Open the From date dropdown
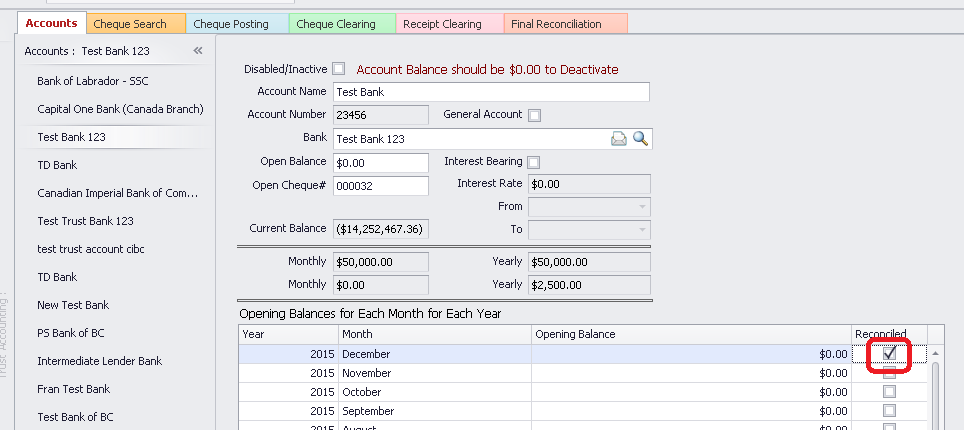The width and height of the screenshot is (964, 433). tap(642, 207)
